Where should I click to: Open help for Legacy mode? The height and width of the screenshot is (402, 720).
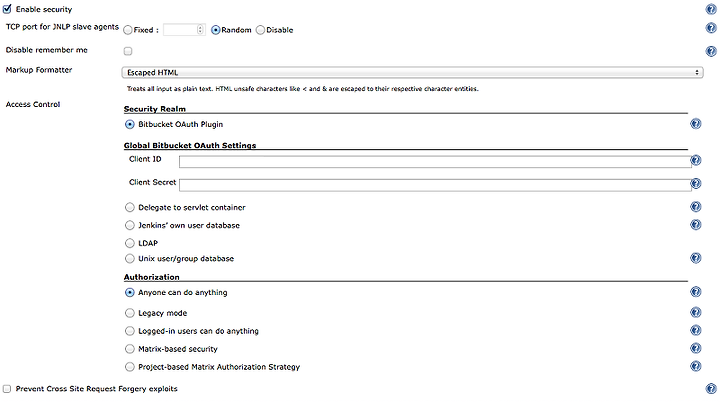pos(696,312)
